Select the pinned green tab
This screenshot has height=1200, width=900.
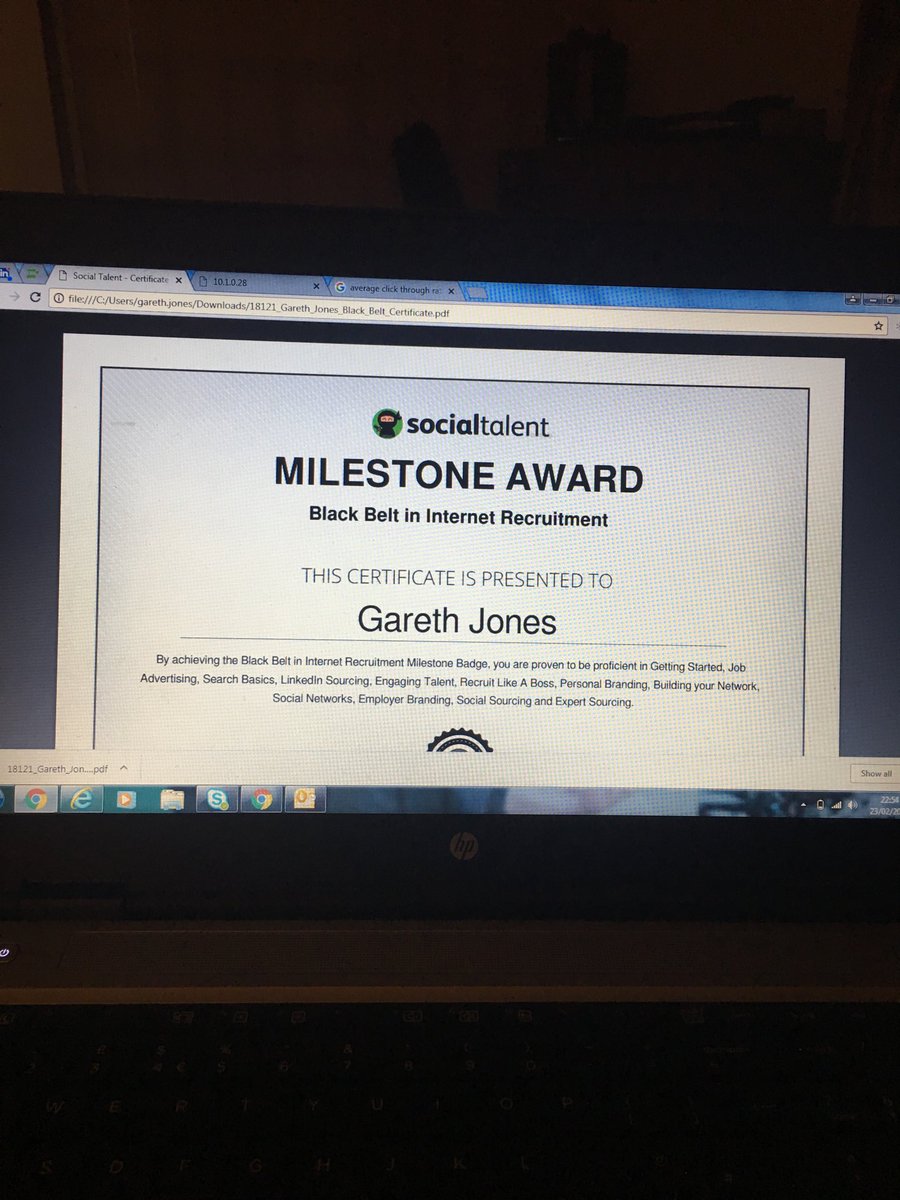[x=32, y=273]
